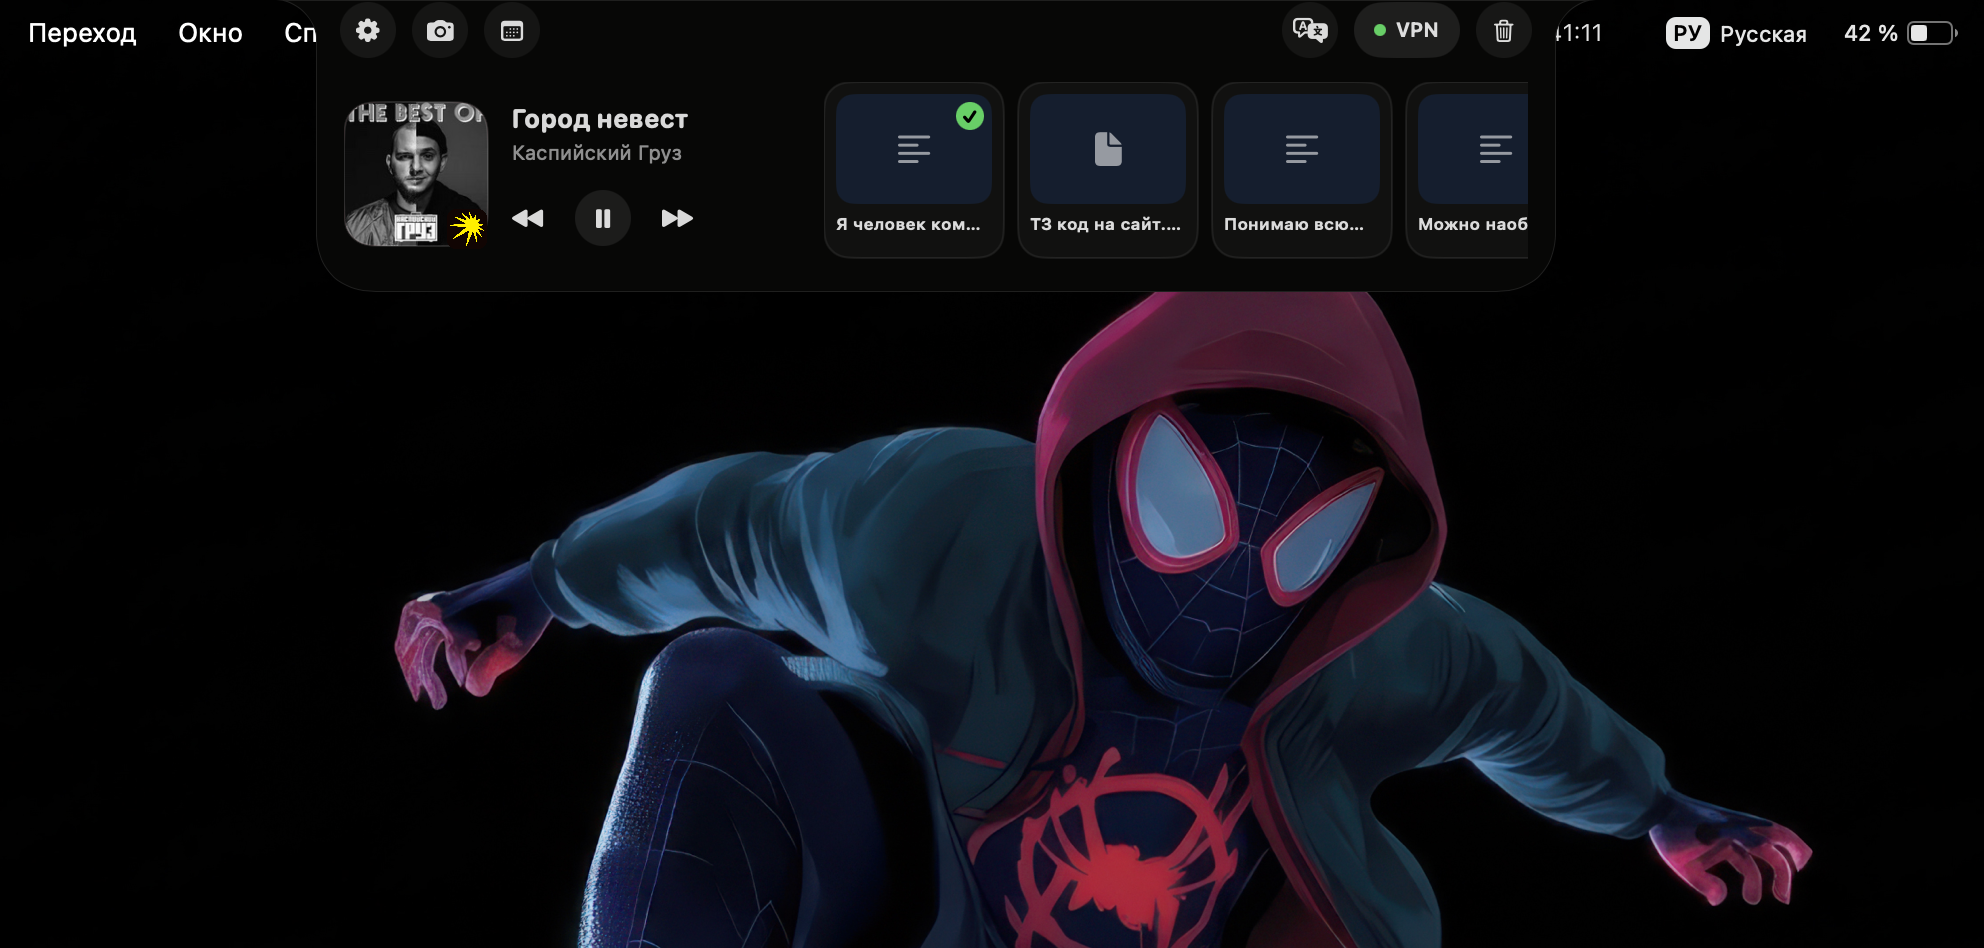Screen dimensions: 1984x948
Task: Click the song title "Город невест"
Action: [x=600, y=119]
